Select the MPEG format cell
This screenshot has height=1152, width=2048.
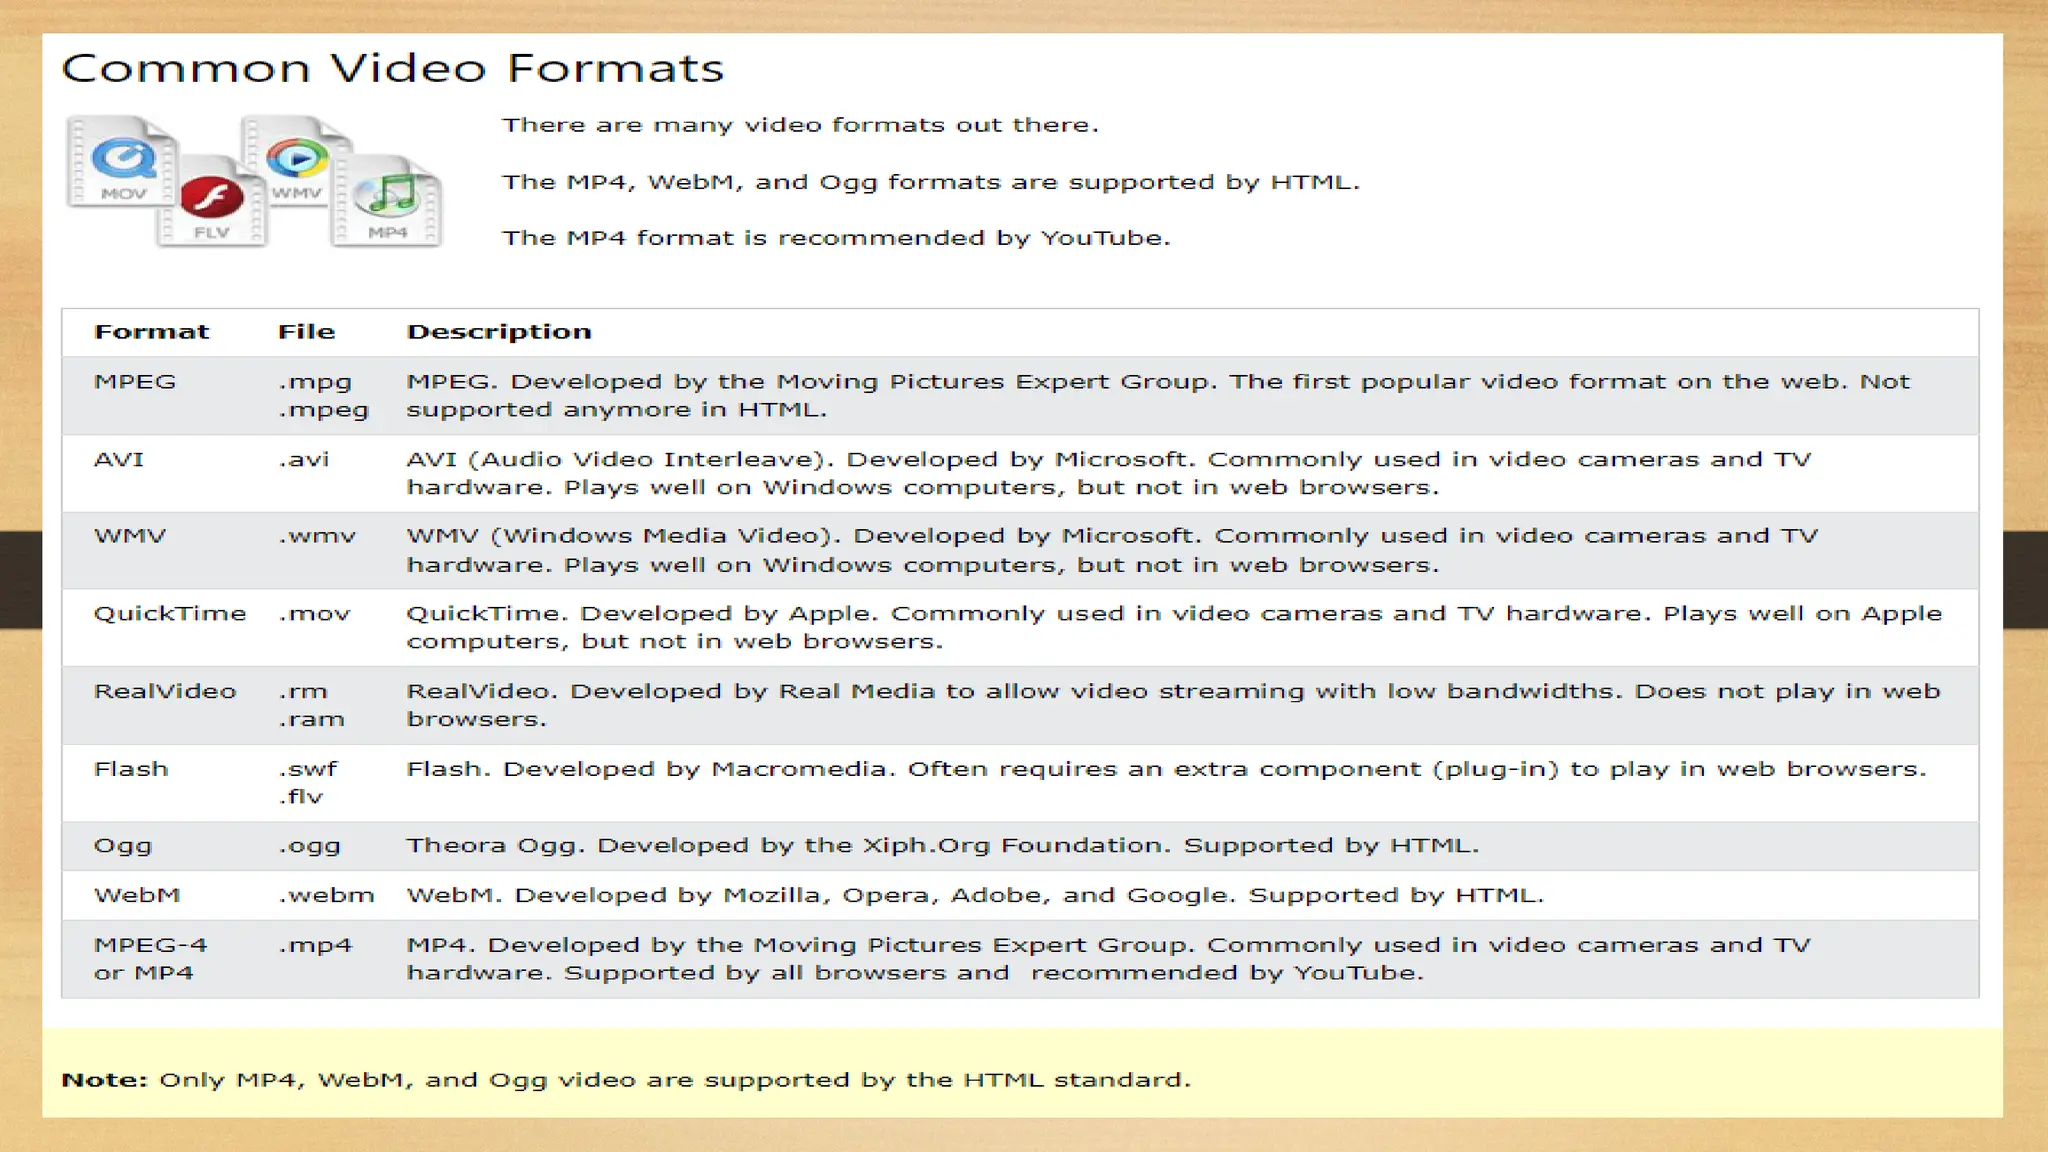click(x=135, y=382)
